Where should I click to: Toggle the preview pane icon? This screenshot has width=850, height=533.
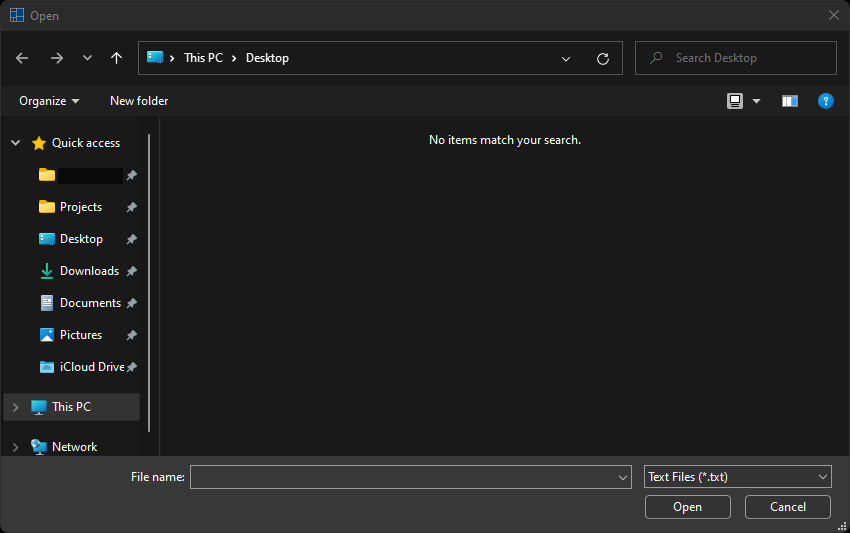pos(789,101)
